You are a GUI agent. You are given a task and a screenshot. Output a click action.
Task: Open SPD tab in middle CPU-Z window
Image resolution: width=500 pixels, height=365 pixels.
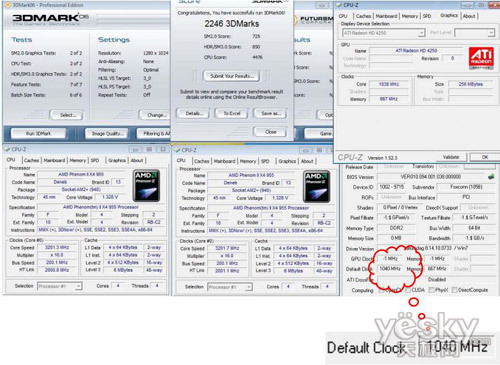(265, 161)
